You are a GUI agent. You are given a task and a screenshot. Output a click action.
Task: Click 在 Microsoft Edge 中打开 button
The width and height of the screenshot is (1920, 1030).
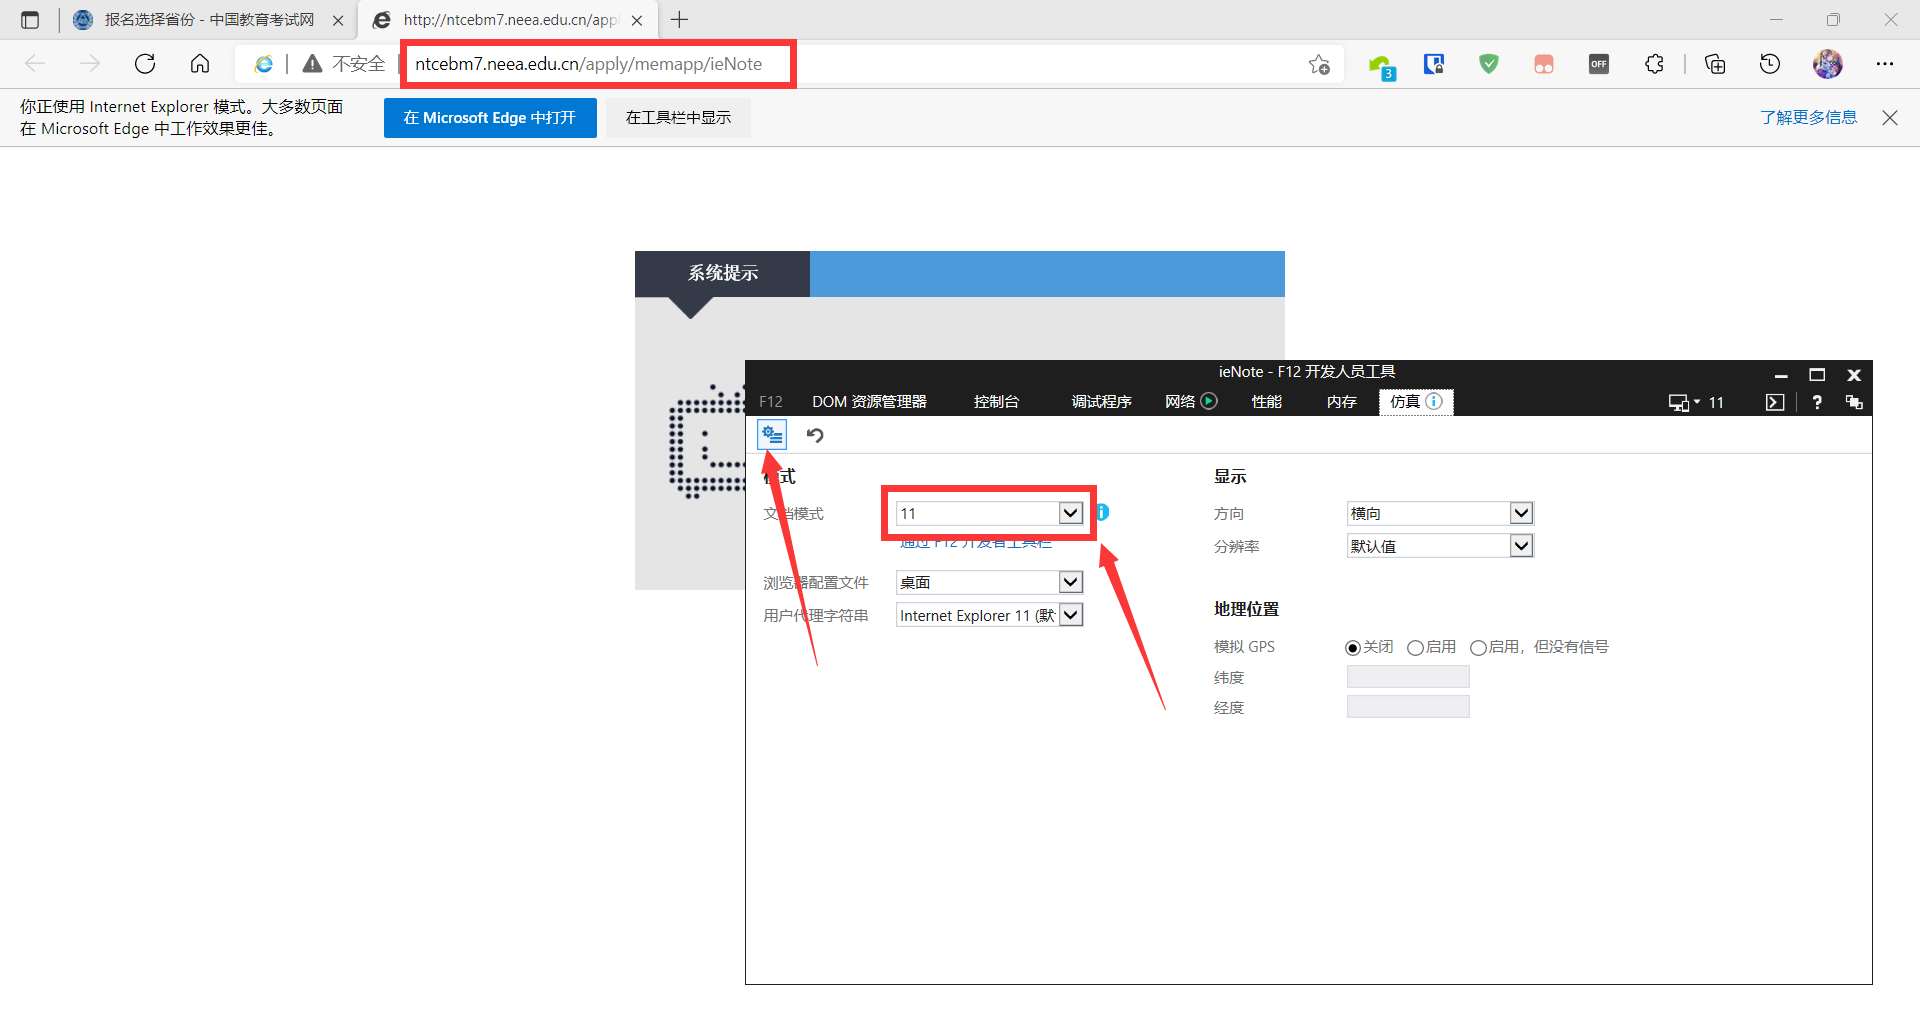[490, 118]
